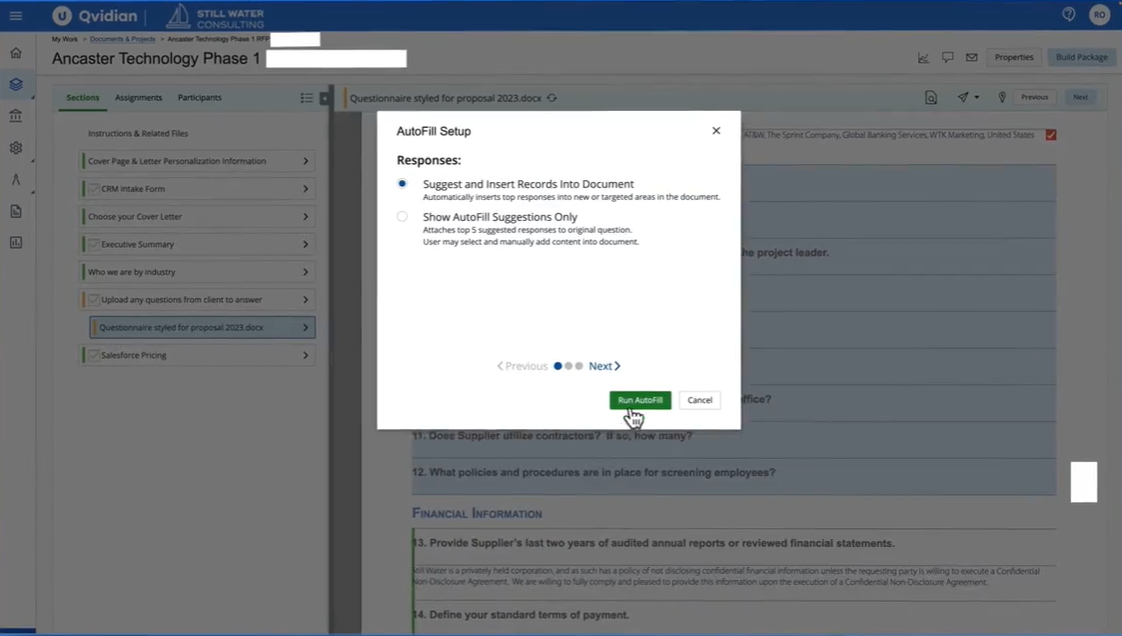Go to Previous step in AutoFill dialog
The height and width of the screenshot is (636, 1122).
pos(522,366)
